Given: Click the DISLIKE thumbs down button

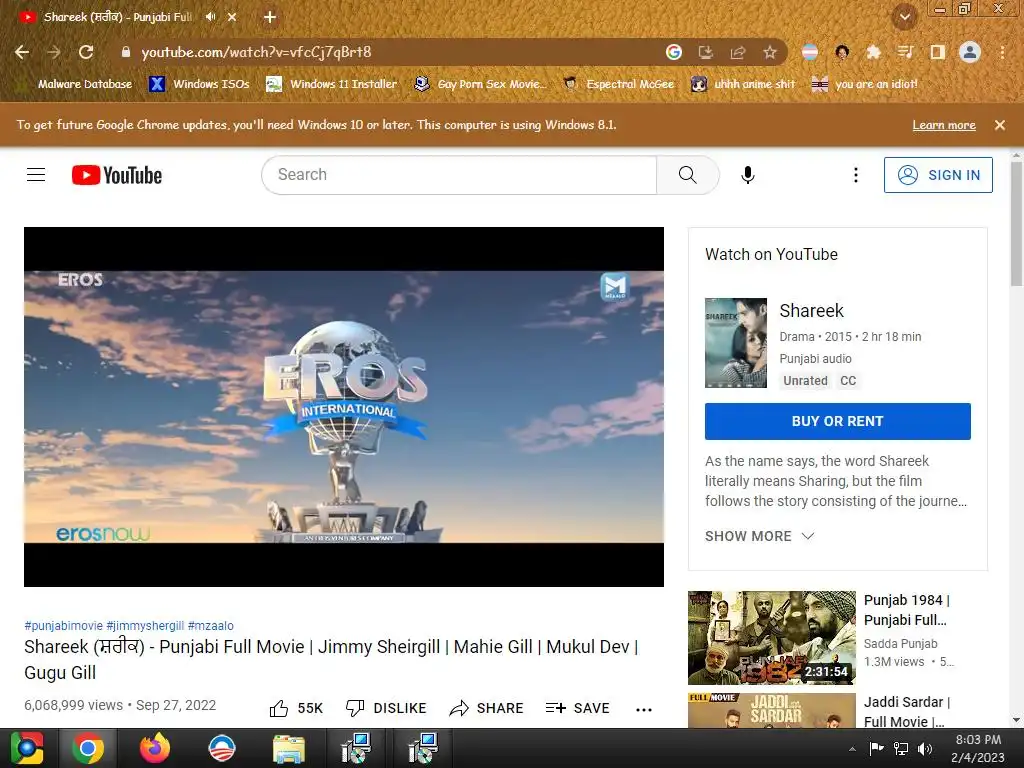Looking at the screenshot, I should pos(386,709).
